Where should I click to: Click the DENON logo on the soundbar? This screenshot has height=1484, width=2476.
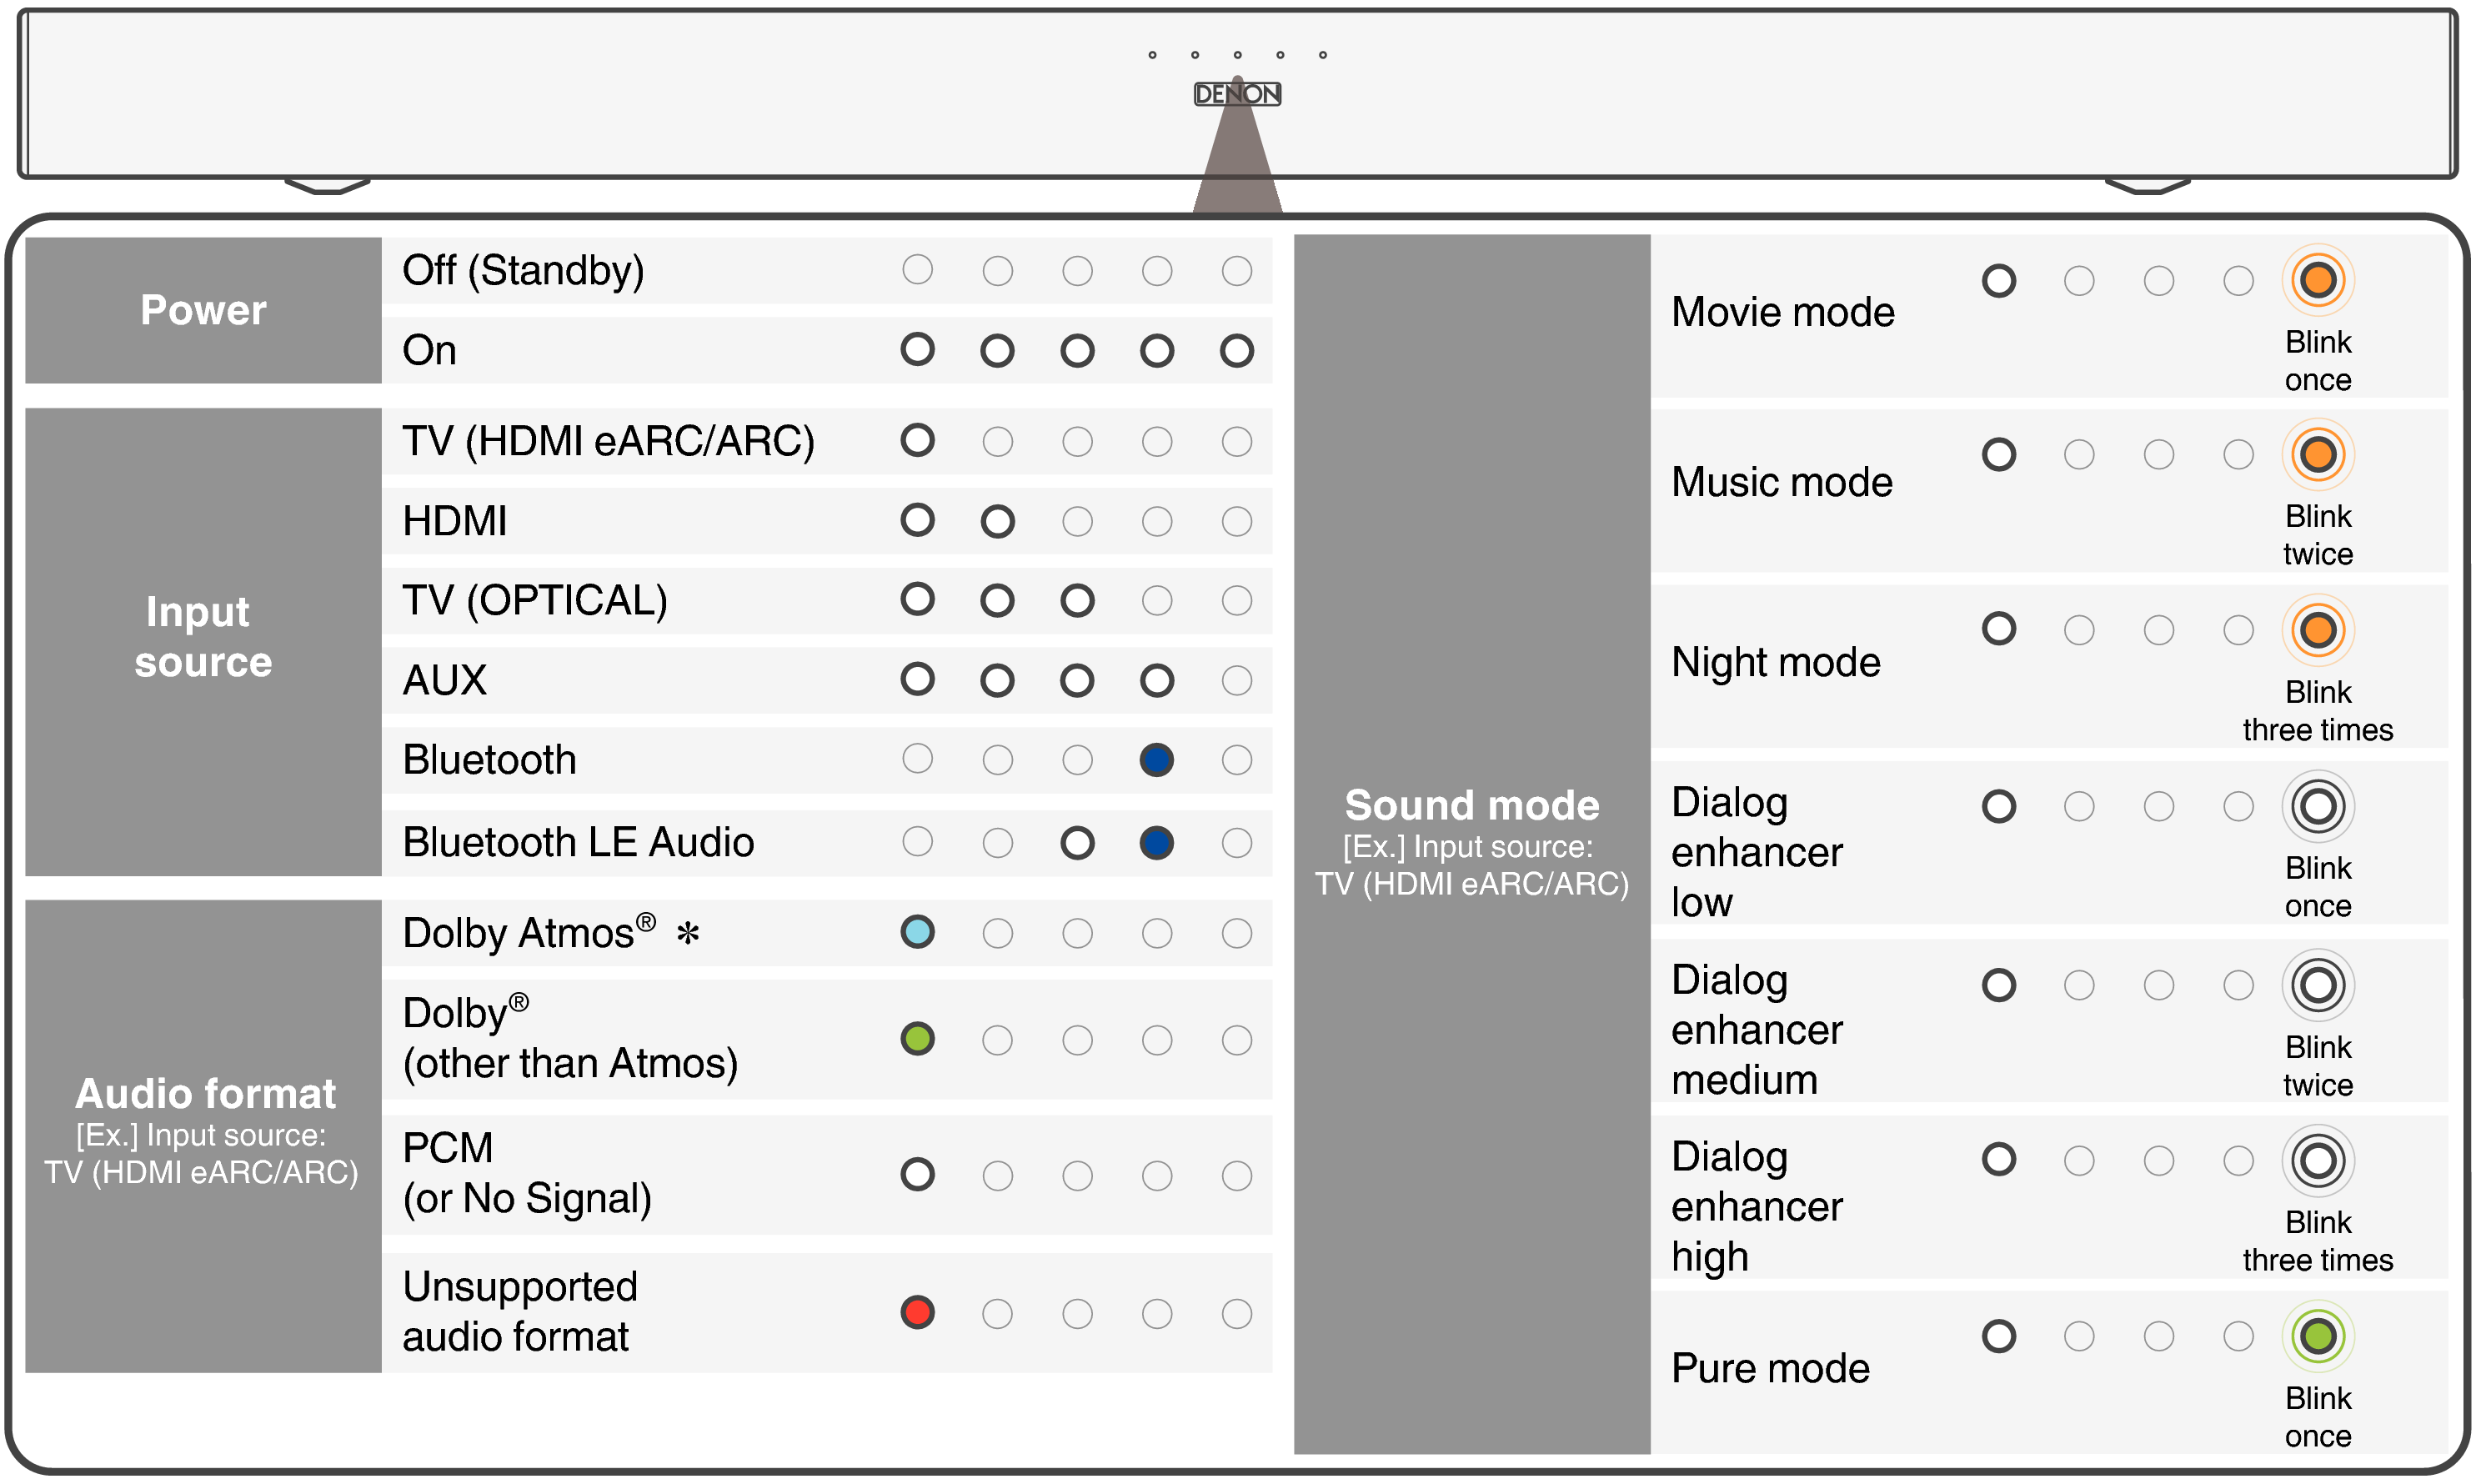pyautogui.click(x=1237, y=94)
